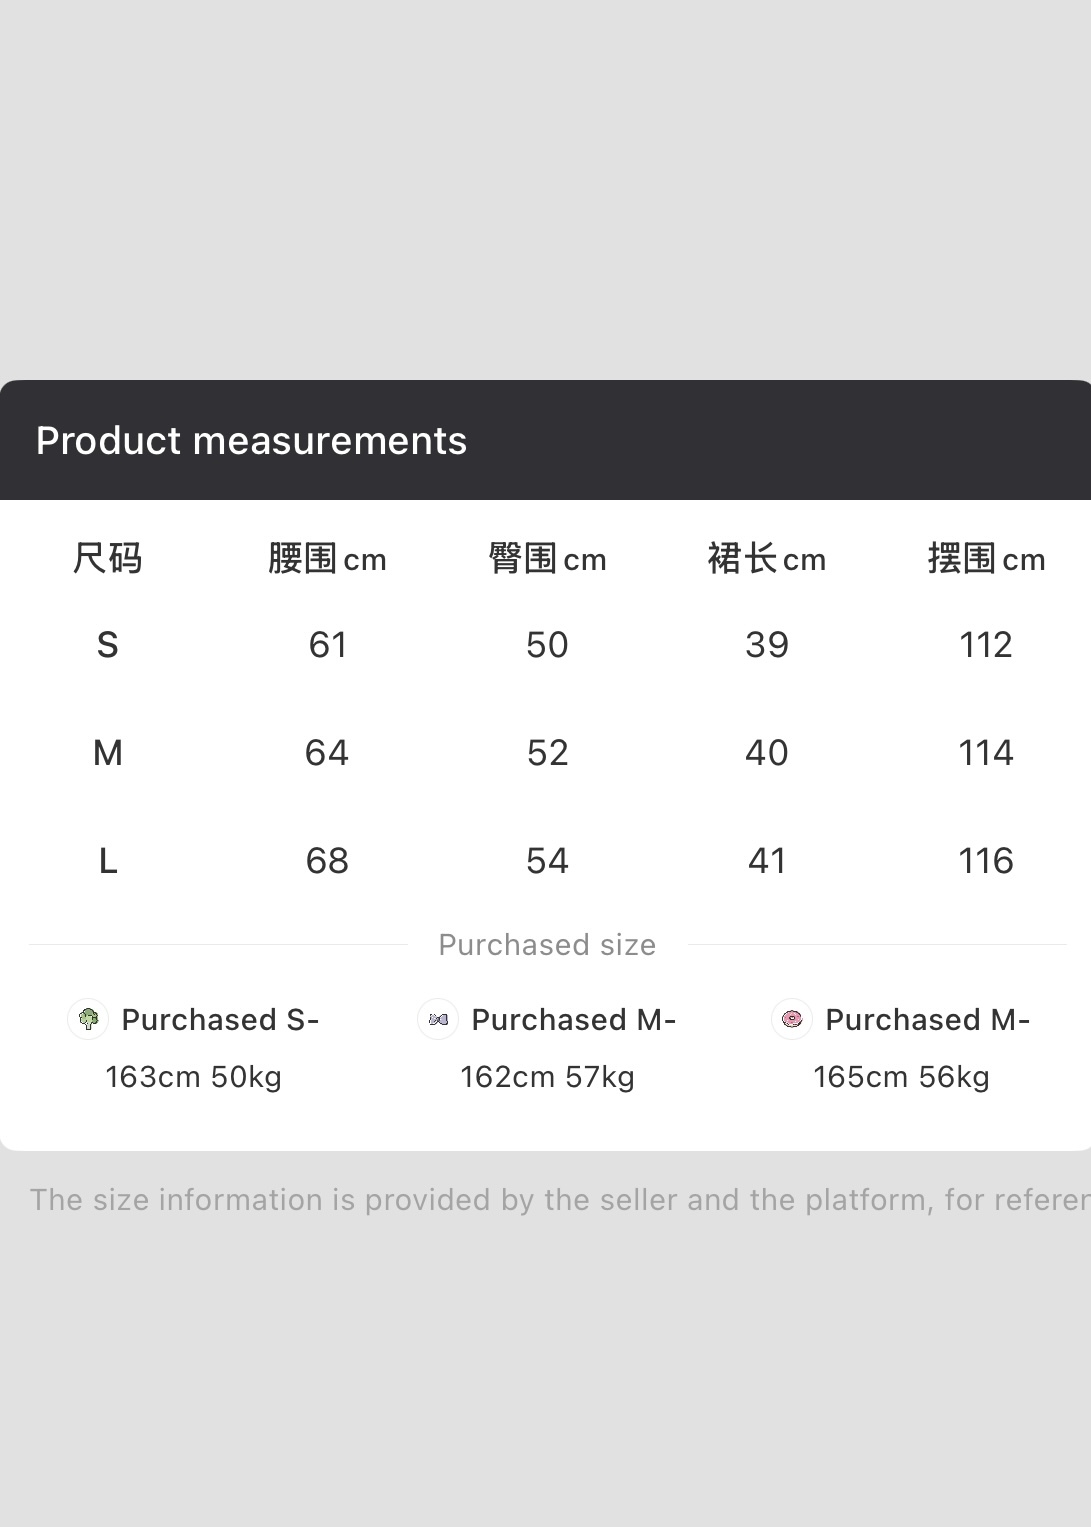Click the 尺码 size column header
Viewport: 1091px width, 1527px height.
pyautogui.click(x=108, y=558)
